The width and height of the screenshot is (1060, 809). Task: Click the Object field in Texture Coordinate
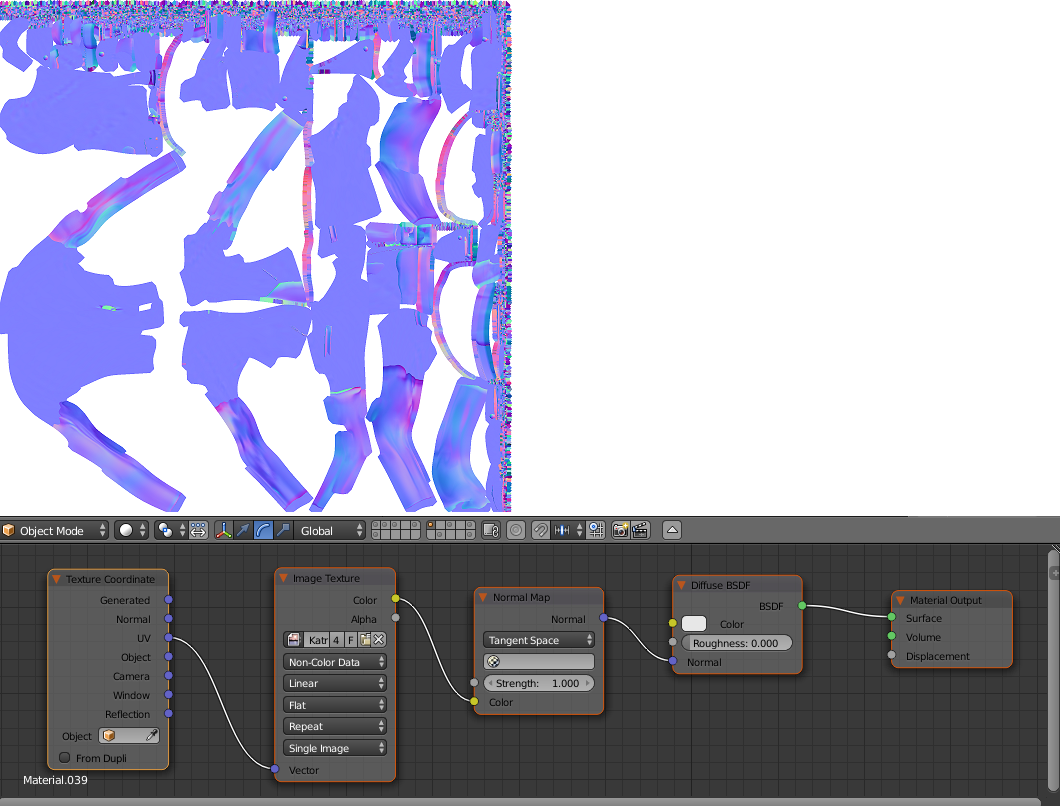pyautogui.click(x=129, y=736)
